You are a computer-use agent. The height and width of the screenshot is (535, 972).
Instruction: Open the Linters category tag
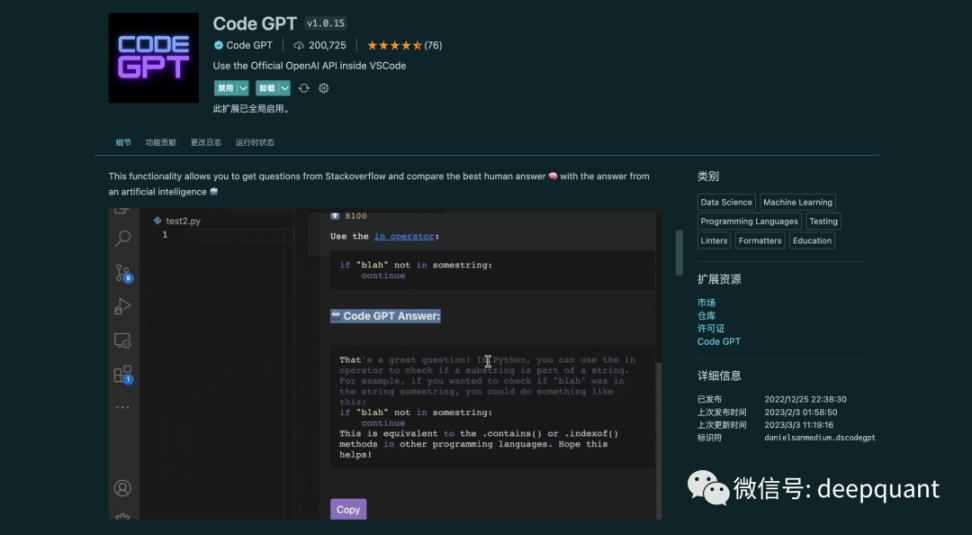pos(714,241)
